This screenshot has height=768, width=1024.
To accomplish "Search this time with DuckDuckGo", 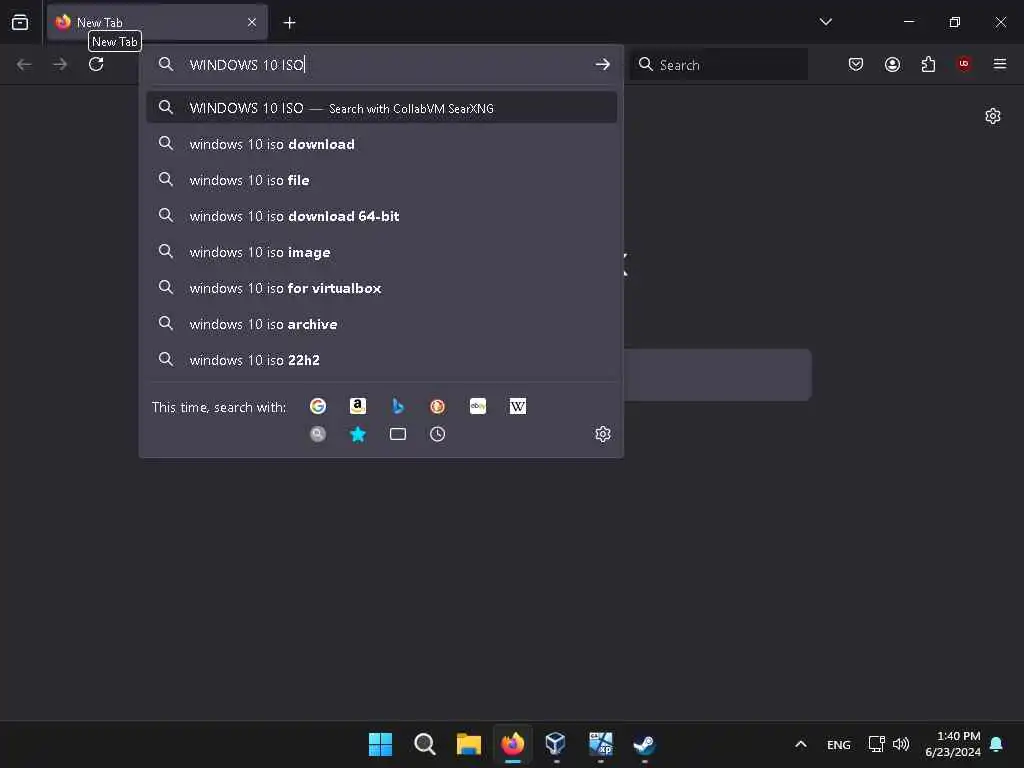I will [x=438, y=406].
